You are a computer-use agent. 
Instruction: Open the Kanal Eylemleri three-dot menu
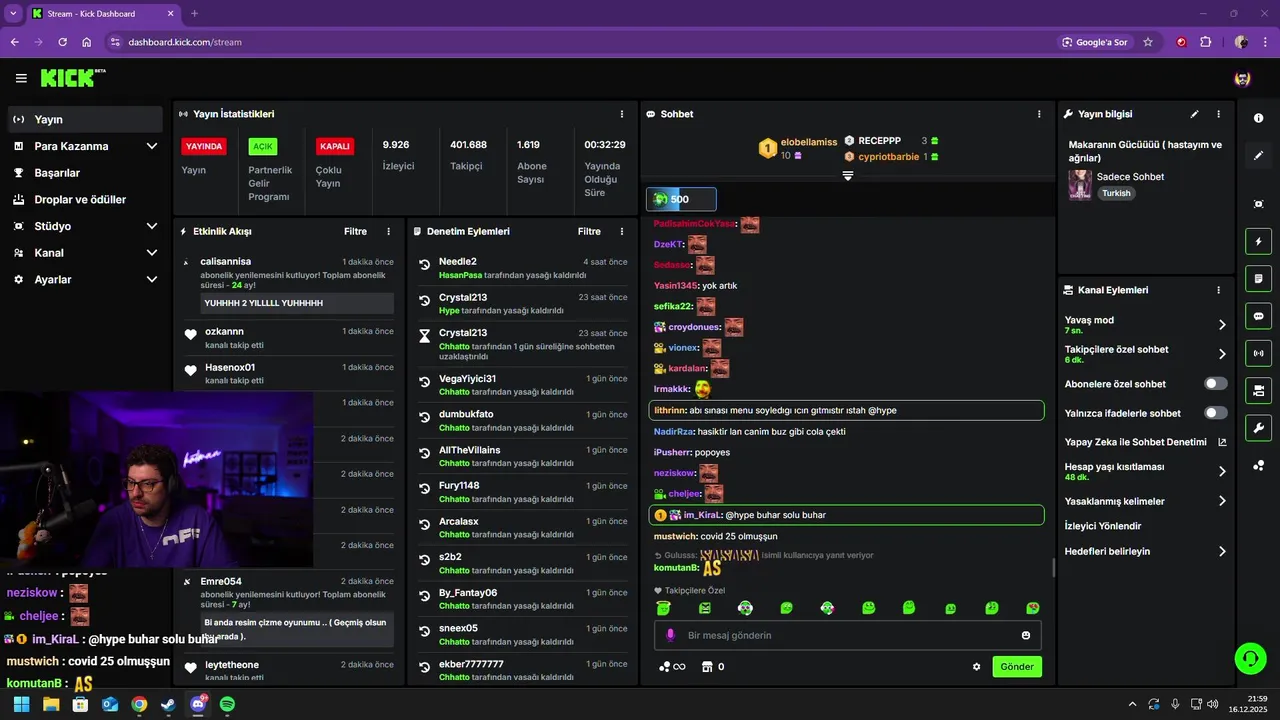coord(1218,290)
